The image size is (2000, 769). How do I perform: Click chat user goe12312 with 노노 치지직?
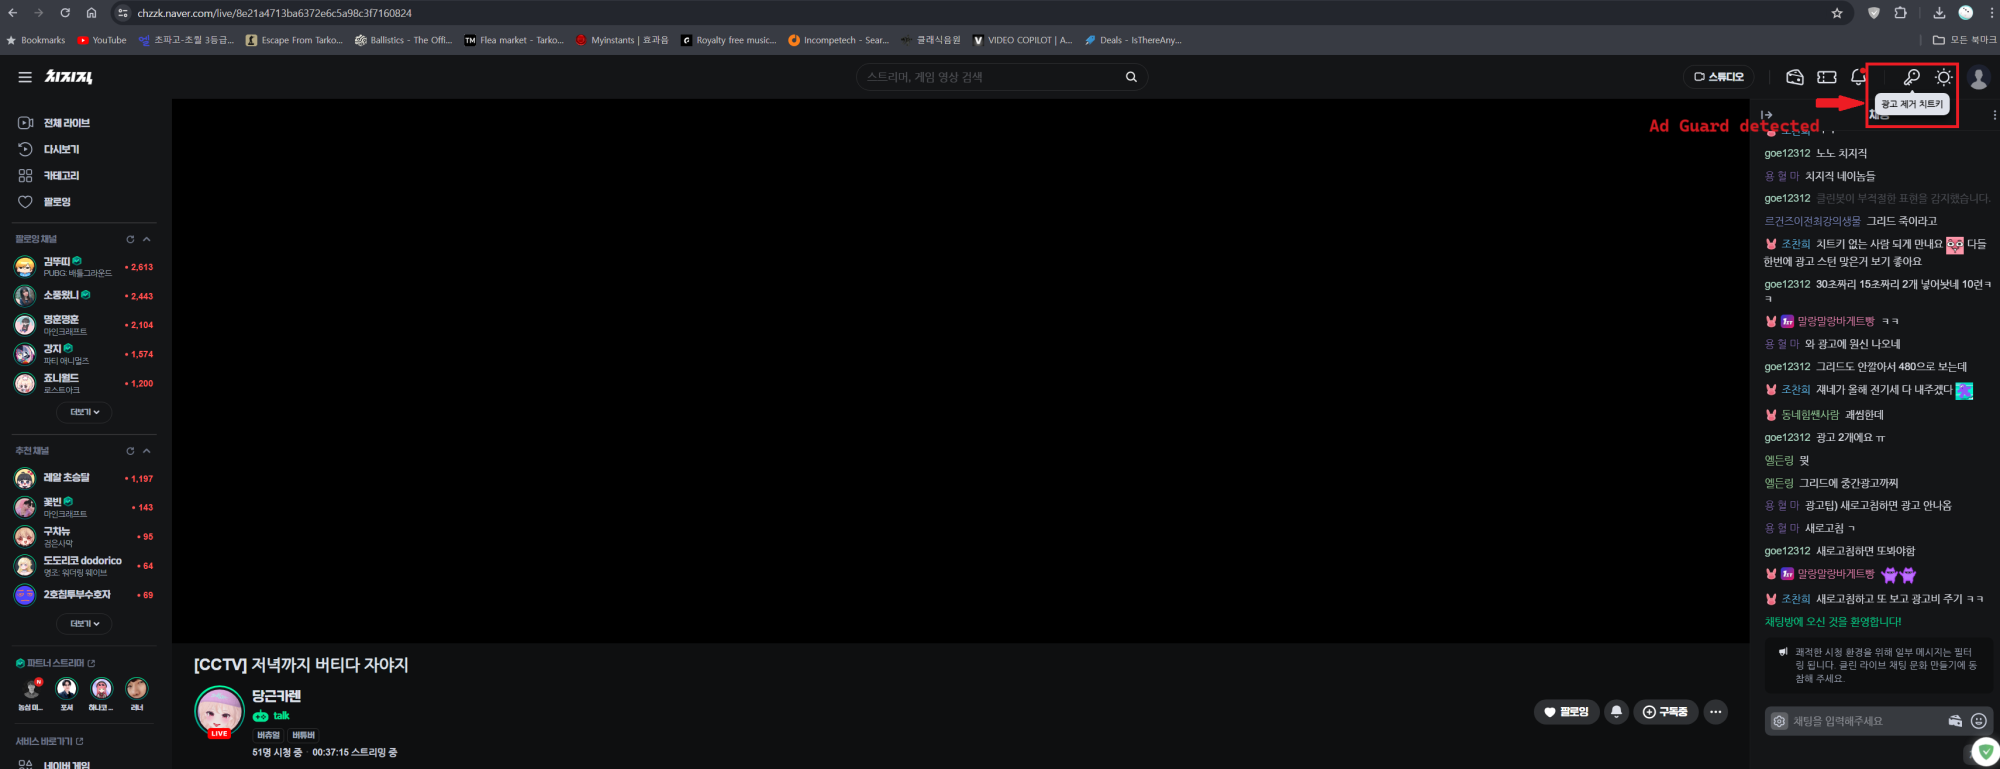click(1787, 153)
